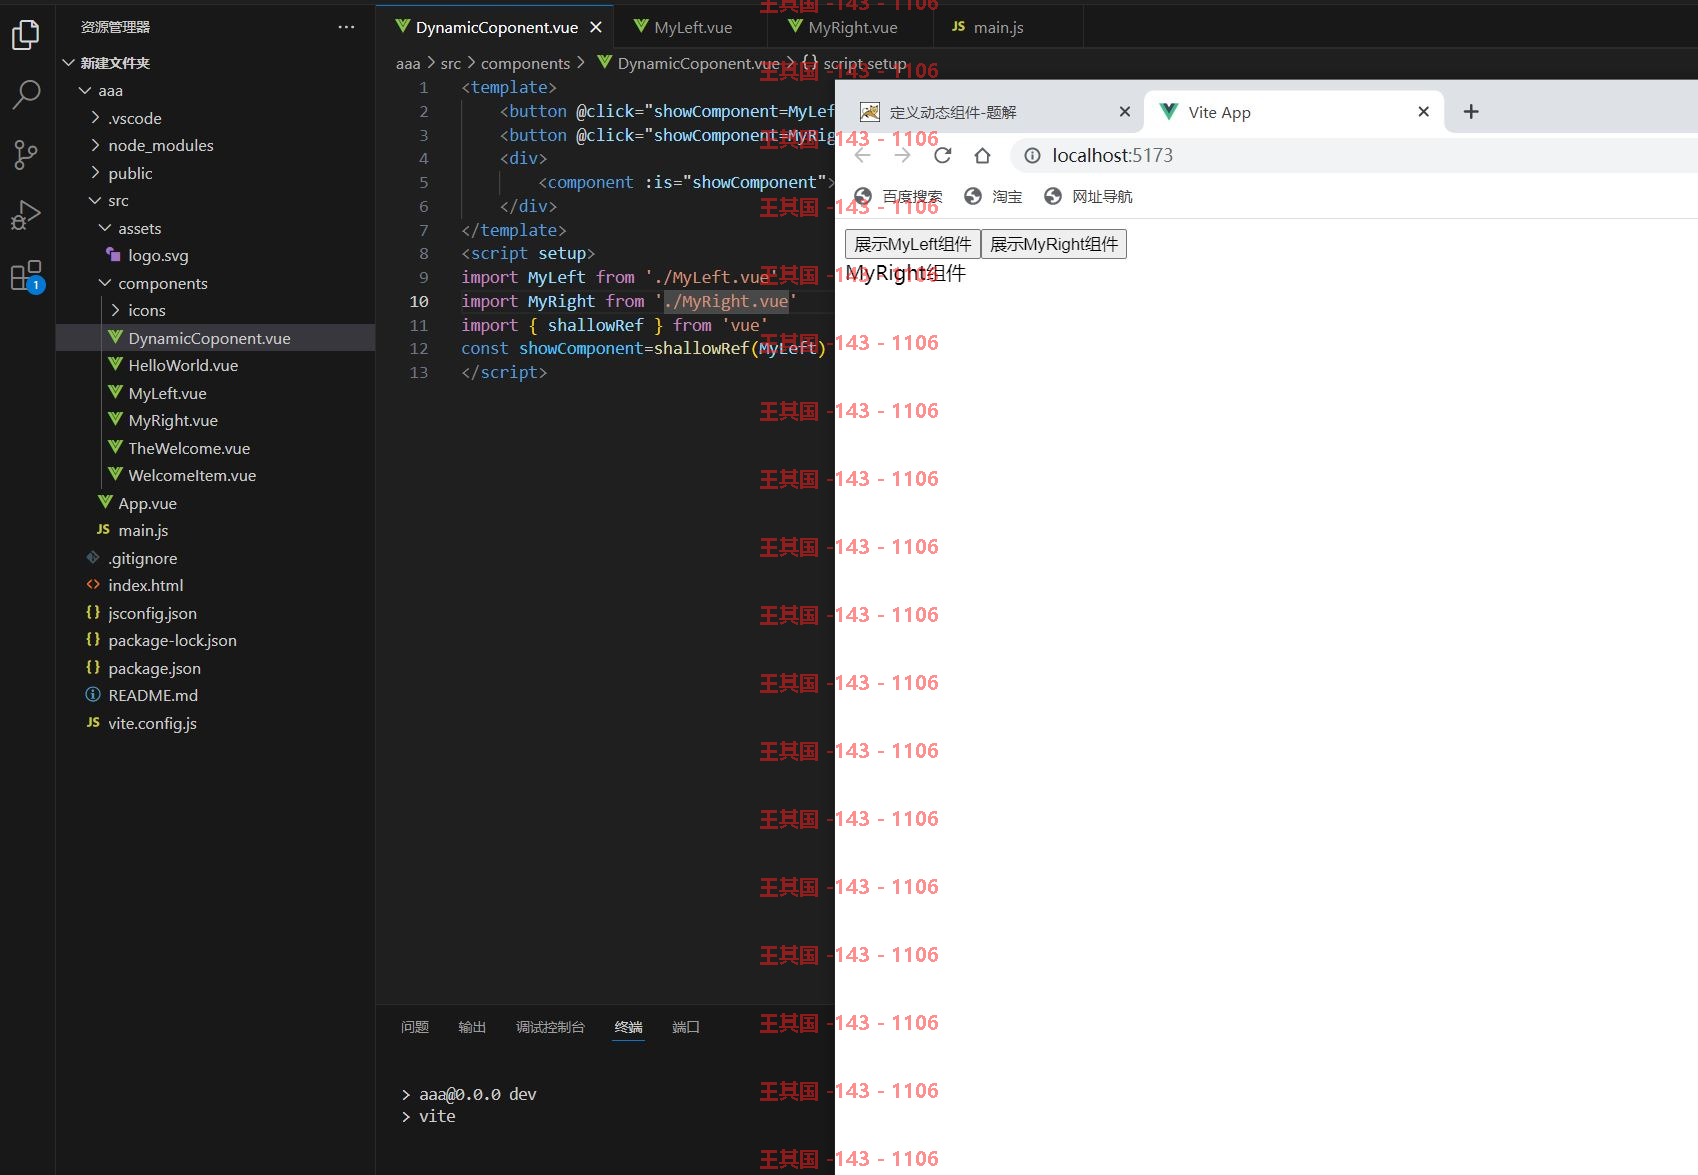Click the components breadcrumb segment
The width and height of the screenshot is (1698, 1175).
pyautogui.click(x=525, y=63)
